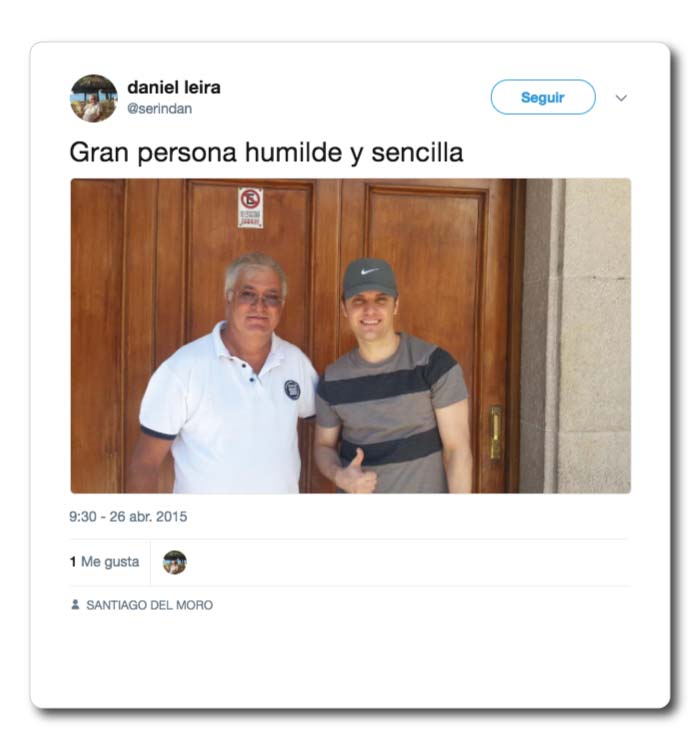The height and width of the screenshot is (750, 700).
Task: View the '1 Me gusta' likes list
Action: (x=104, y=562)
